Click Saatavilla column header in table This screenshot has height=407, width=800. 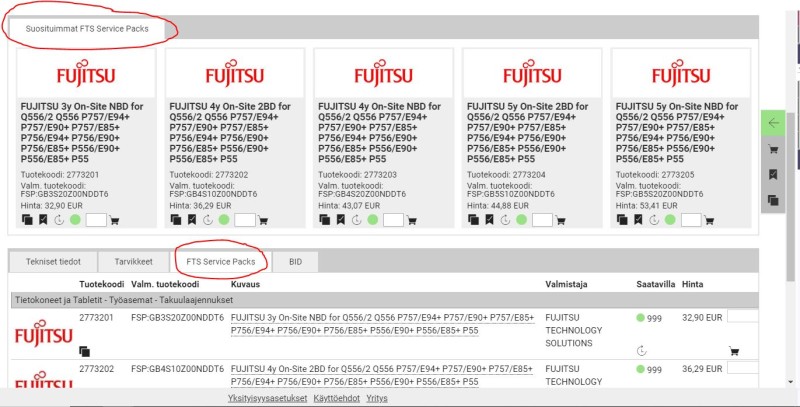pyautogui.click(x=656, y=284)
